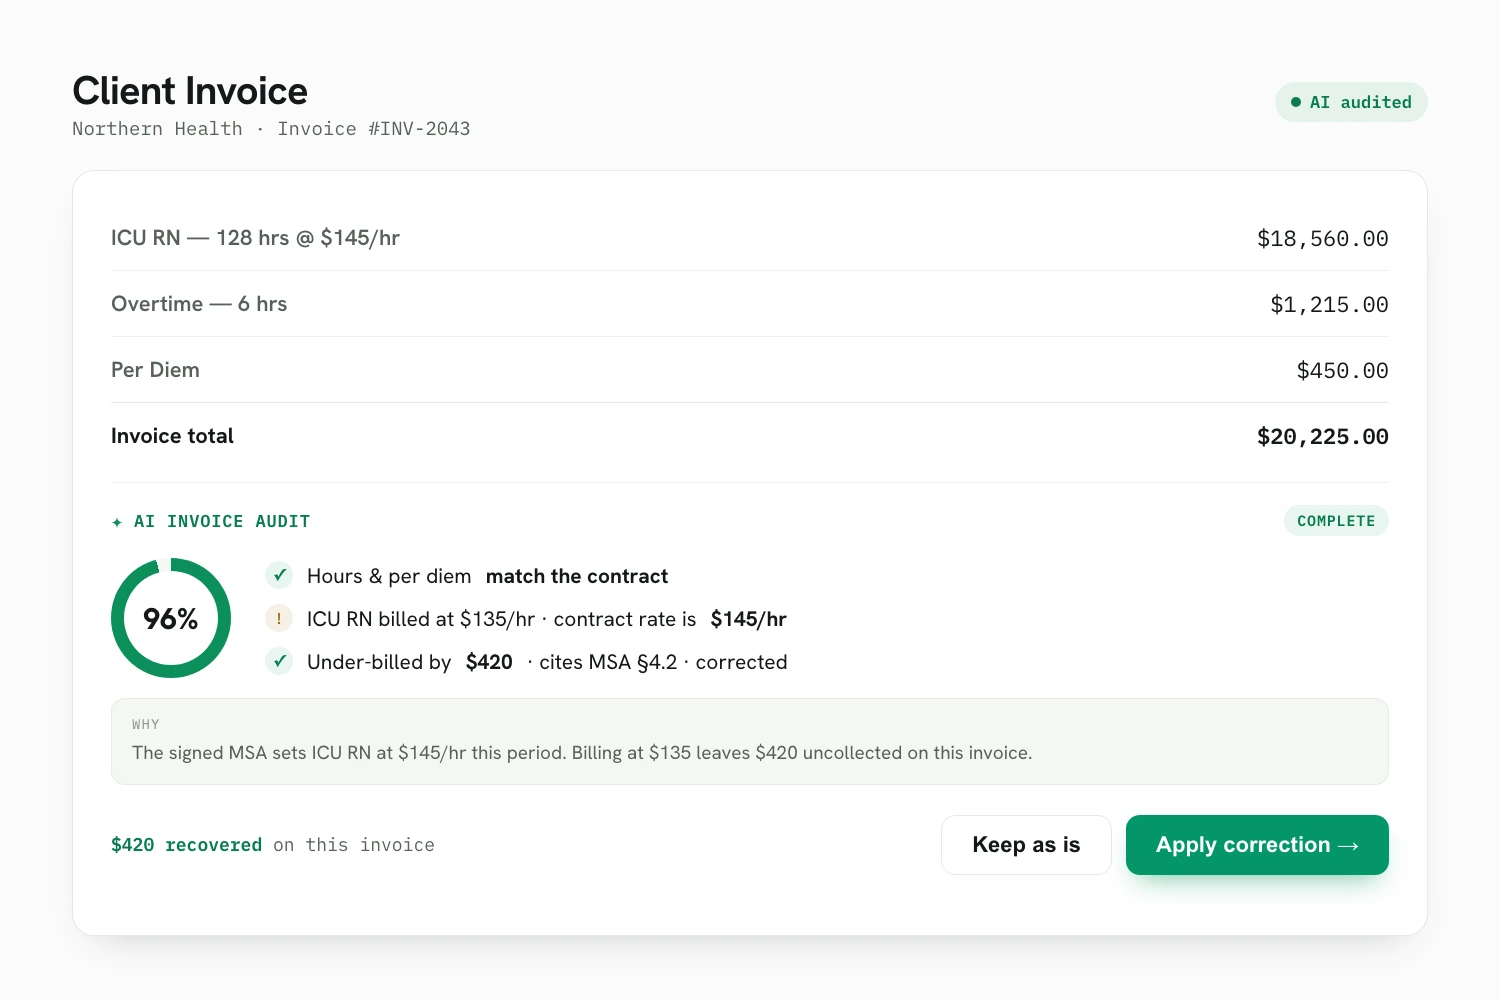Click the Northern Health Invoice #INV-2043 subtitle

[x=271, y=129]
